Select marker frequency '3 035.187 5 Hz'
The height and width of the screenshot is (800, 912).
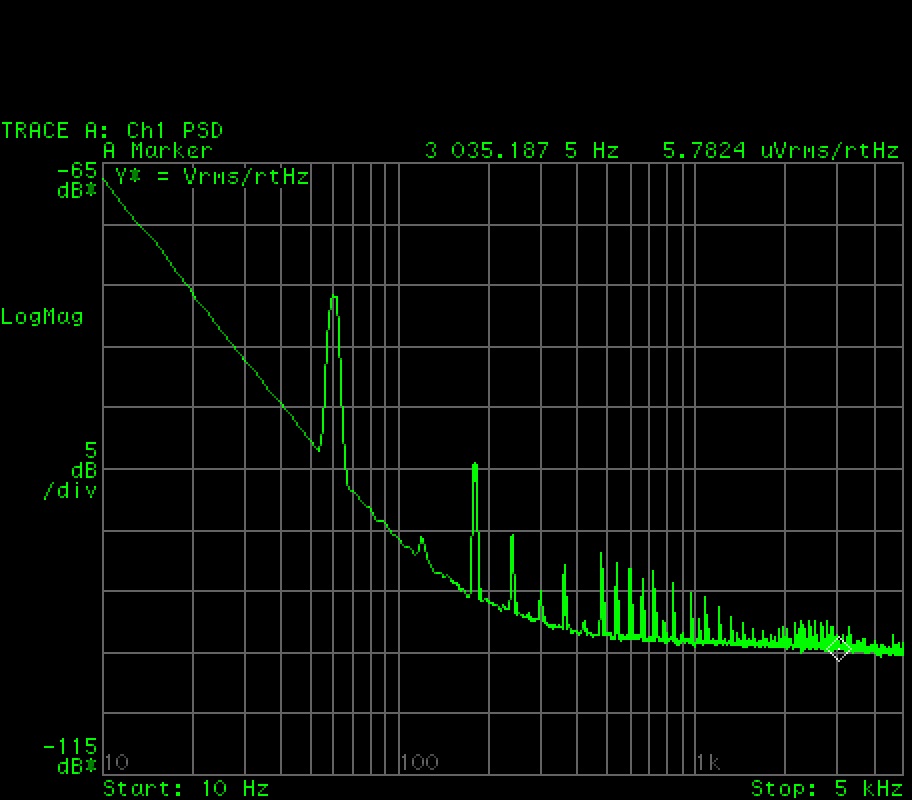click(522, 151)
